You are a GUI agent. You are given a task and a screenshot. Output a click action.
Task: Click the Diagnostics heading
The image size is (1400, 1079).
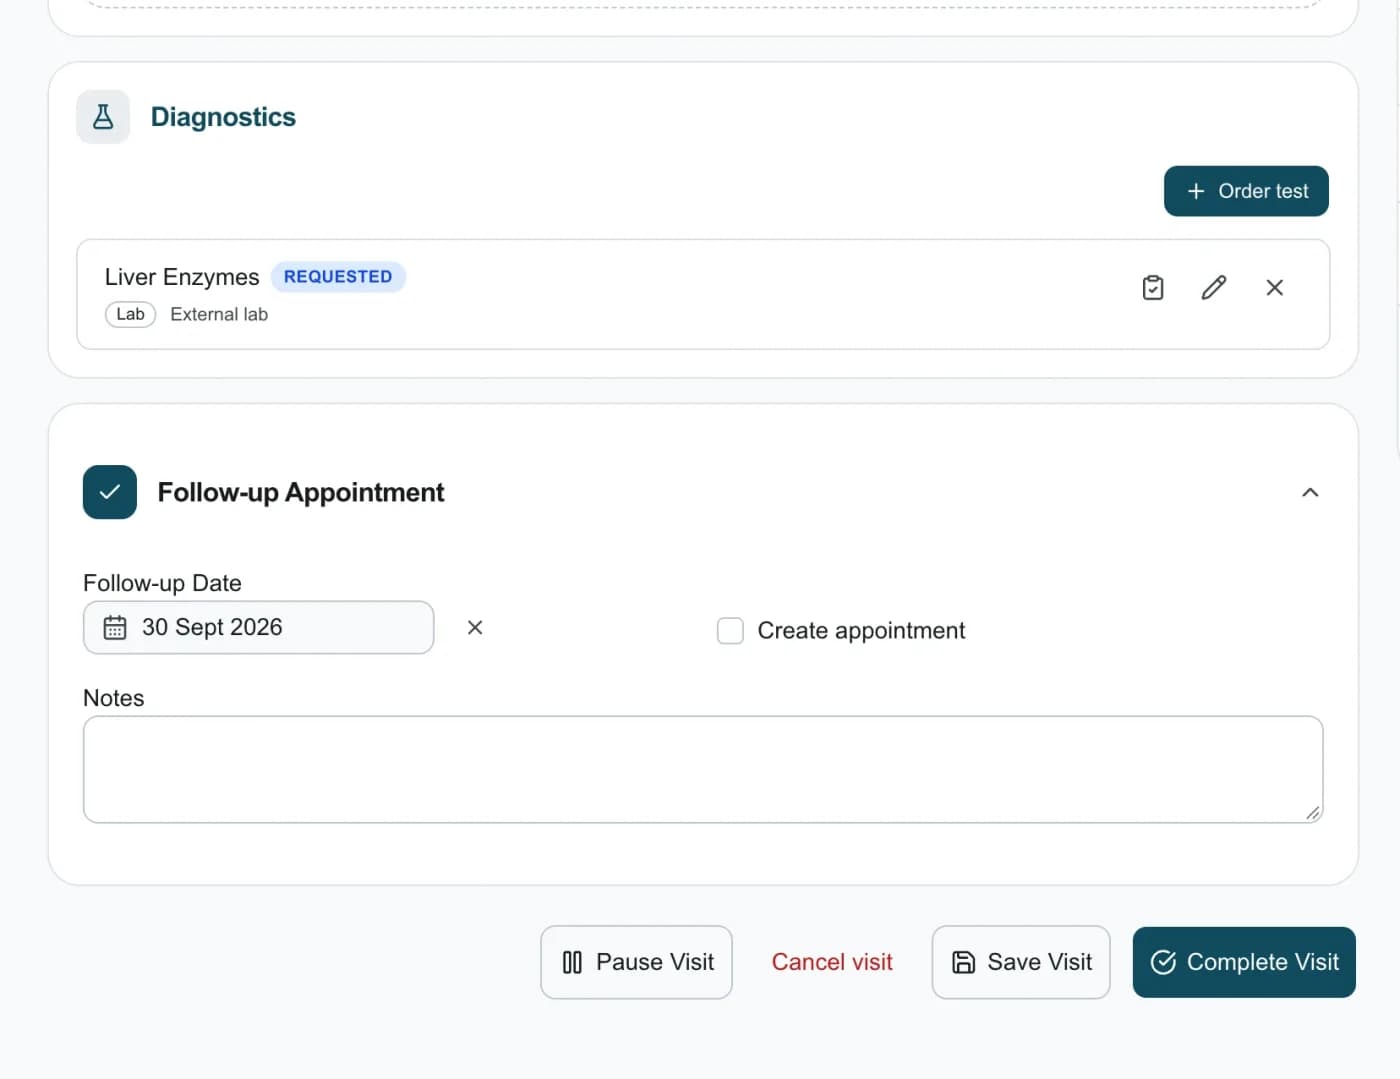(x=223, y=117)
